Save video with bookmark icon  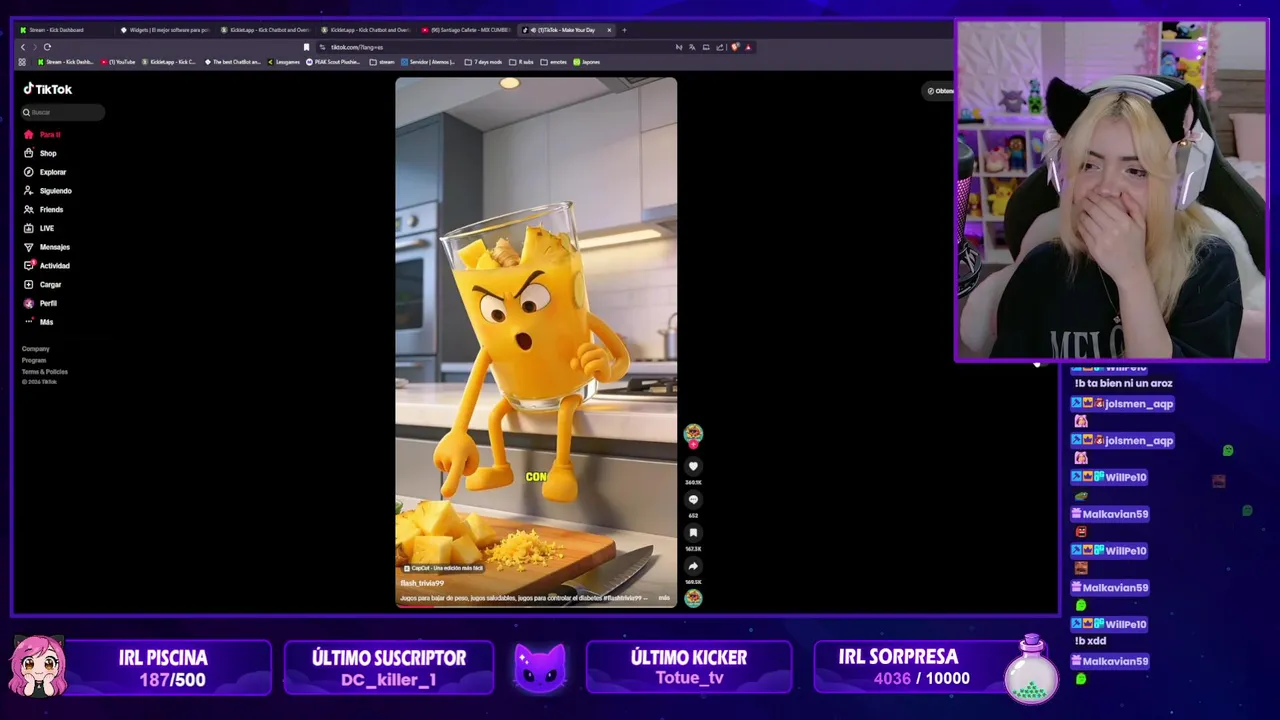693,533
